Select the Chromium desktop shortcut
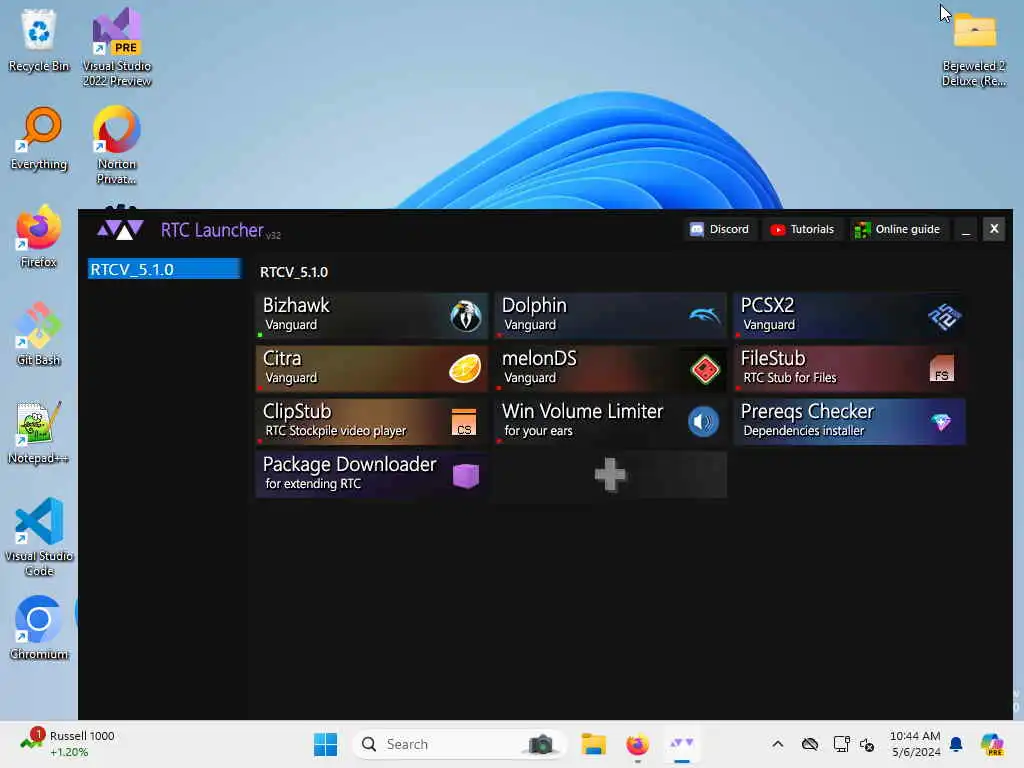The width and height of the screenshot is (1024, 768). (x=39, y=628)
